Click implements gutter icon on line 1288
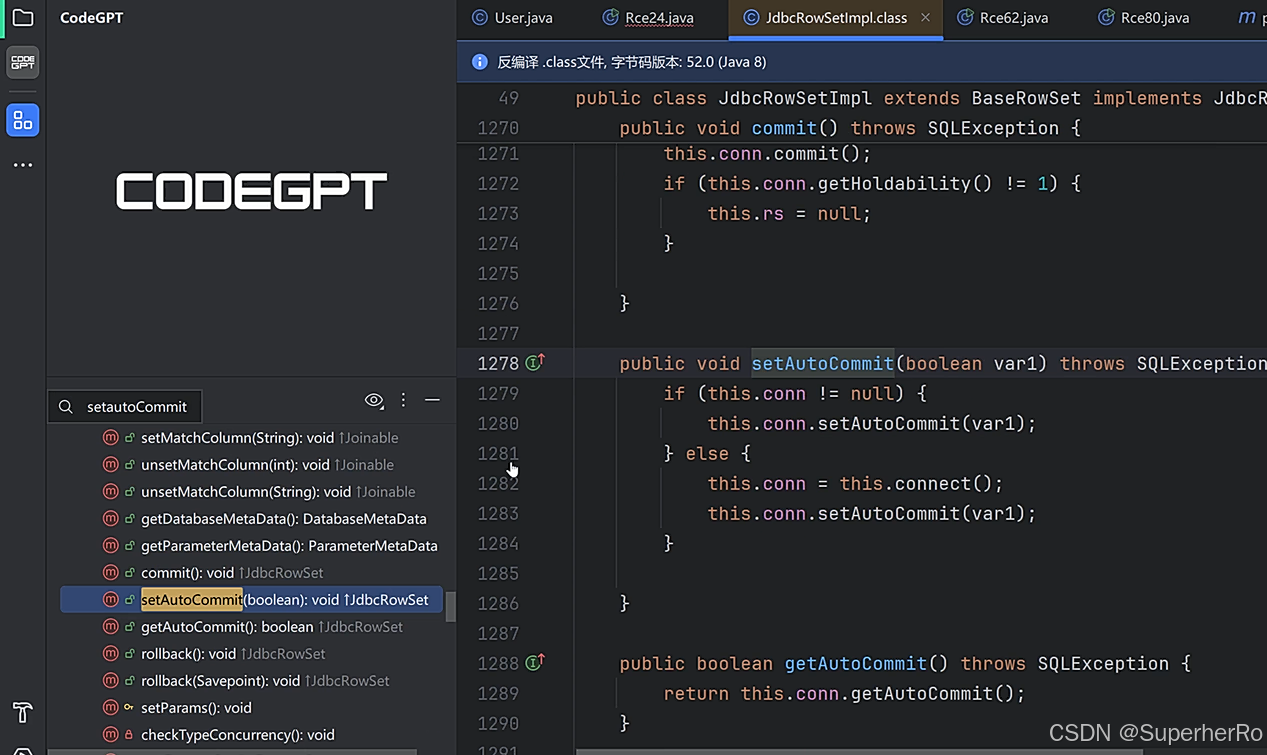1267x755 pixels. pyautogui.click(x=535, y=662)
